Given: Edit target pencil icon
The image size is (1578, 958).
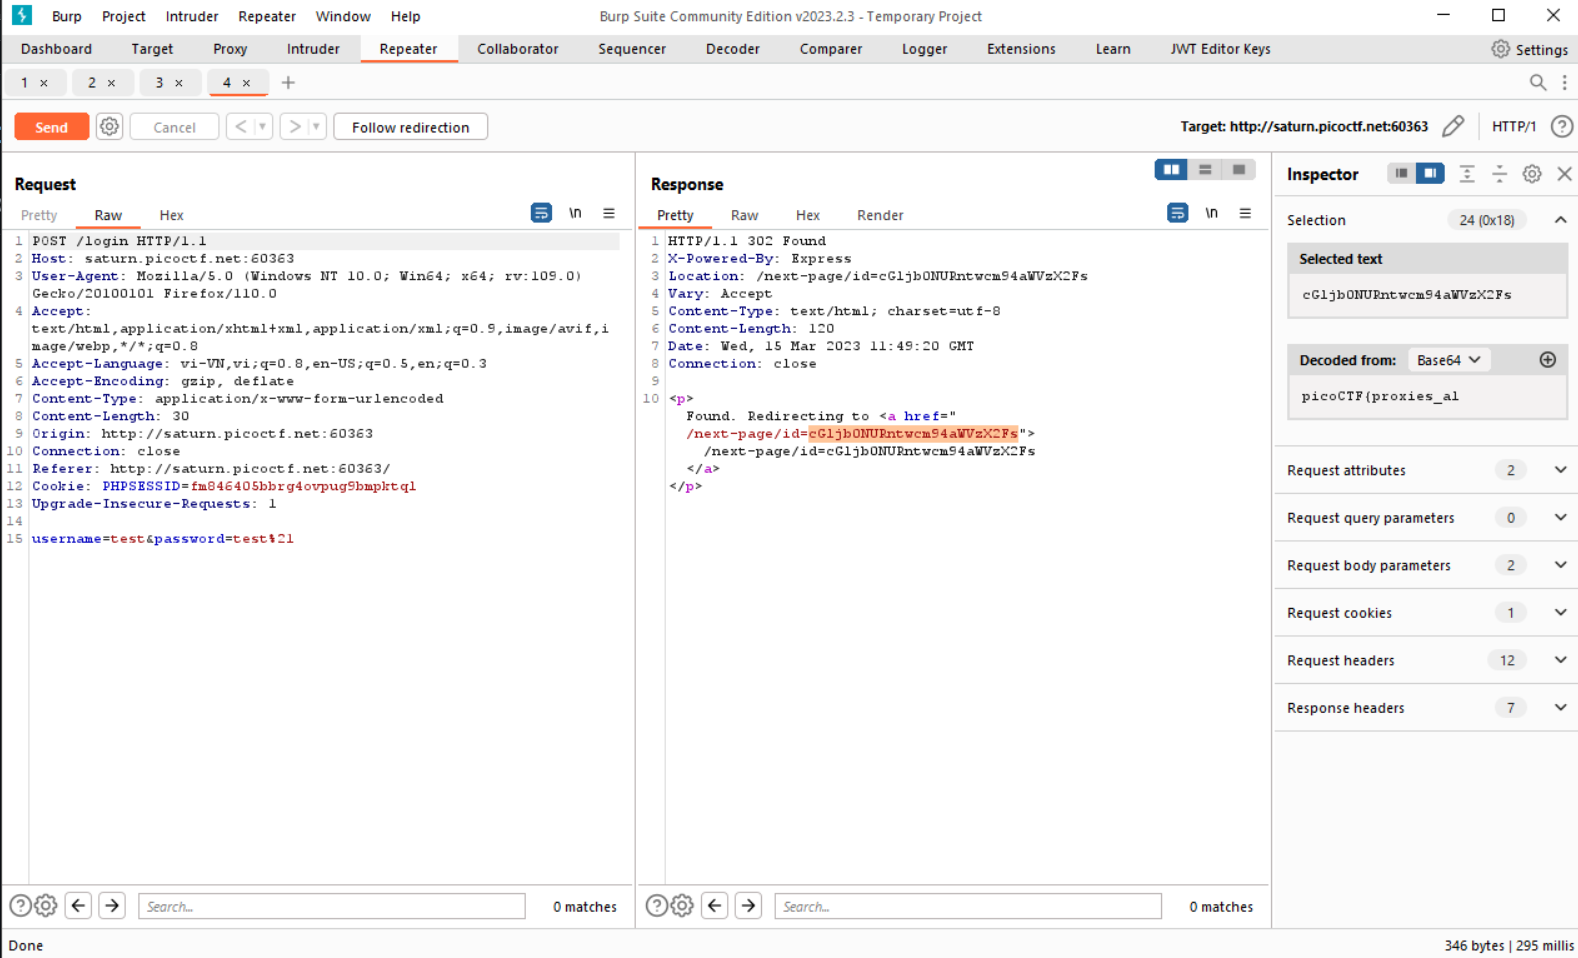Looking at the screenshot, I should point(1453,126).
